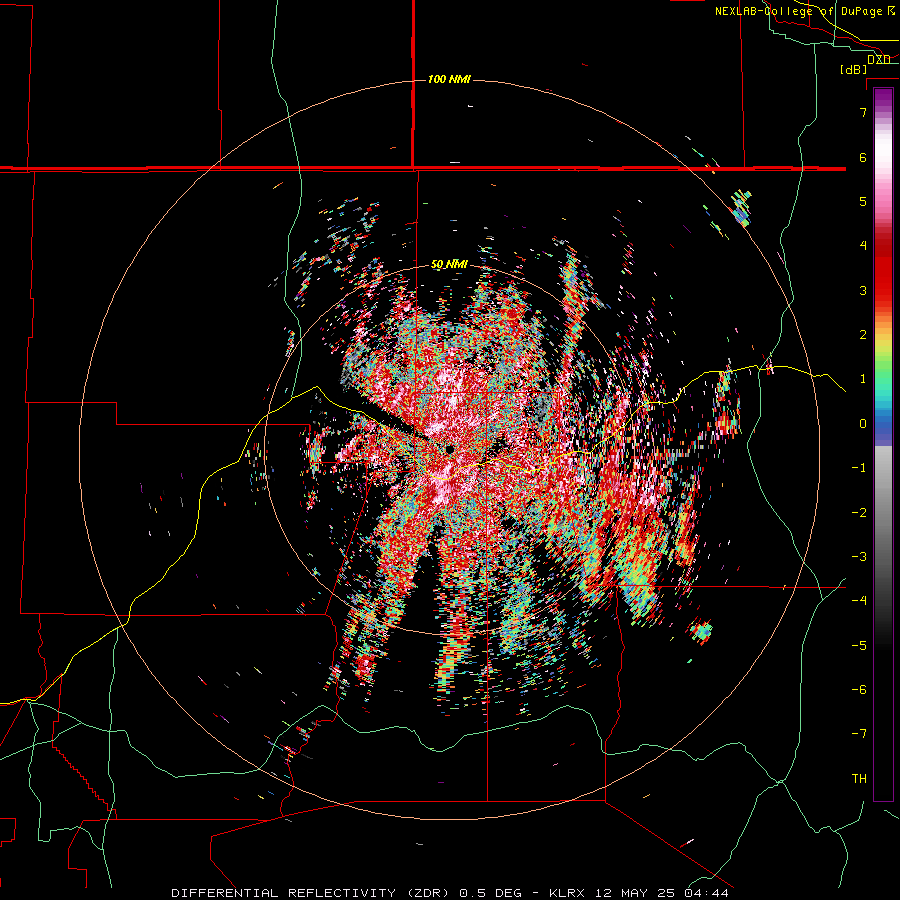Click the '7' value on the dB scale
Viewport: 900px width, 900px height.
click(x=863, y=112)
